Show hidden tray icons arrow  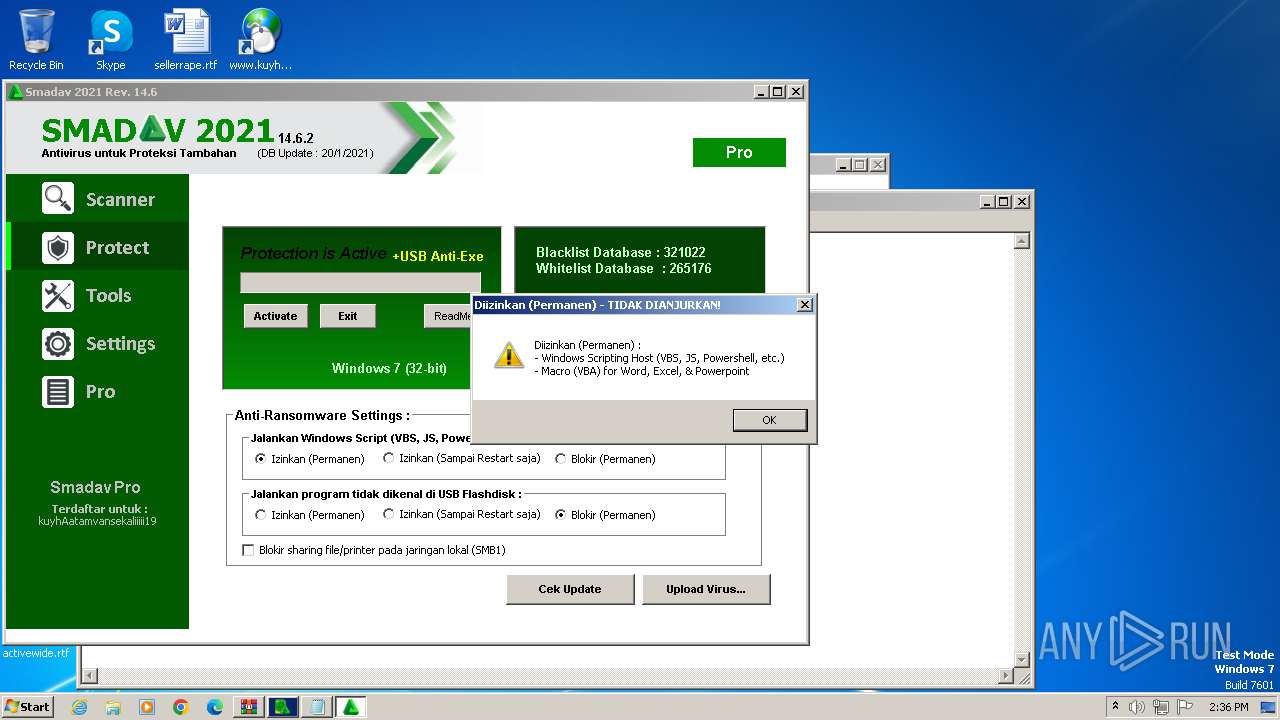(1116, 707)
